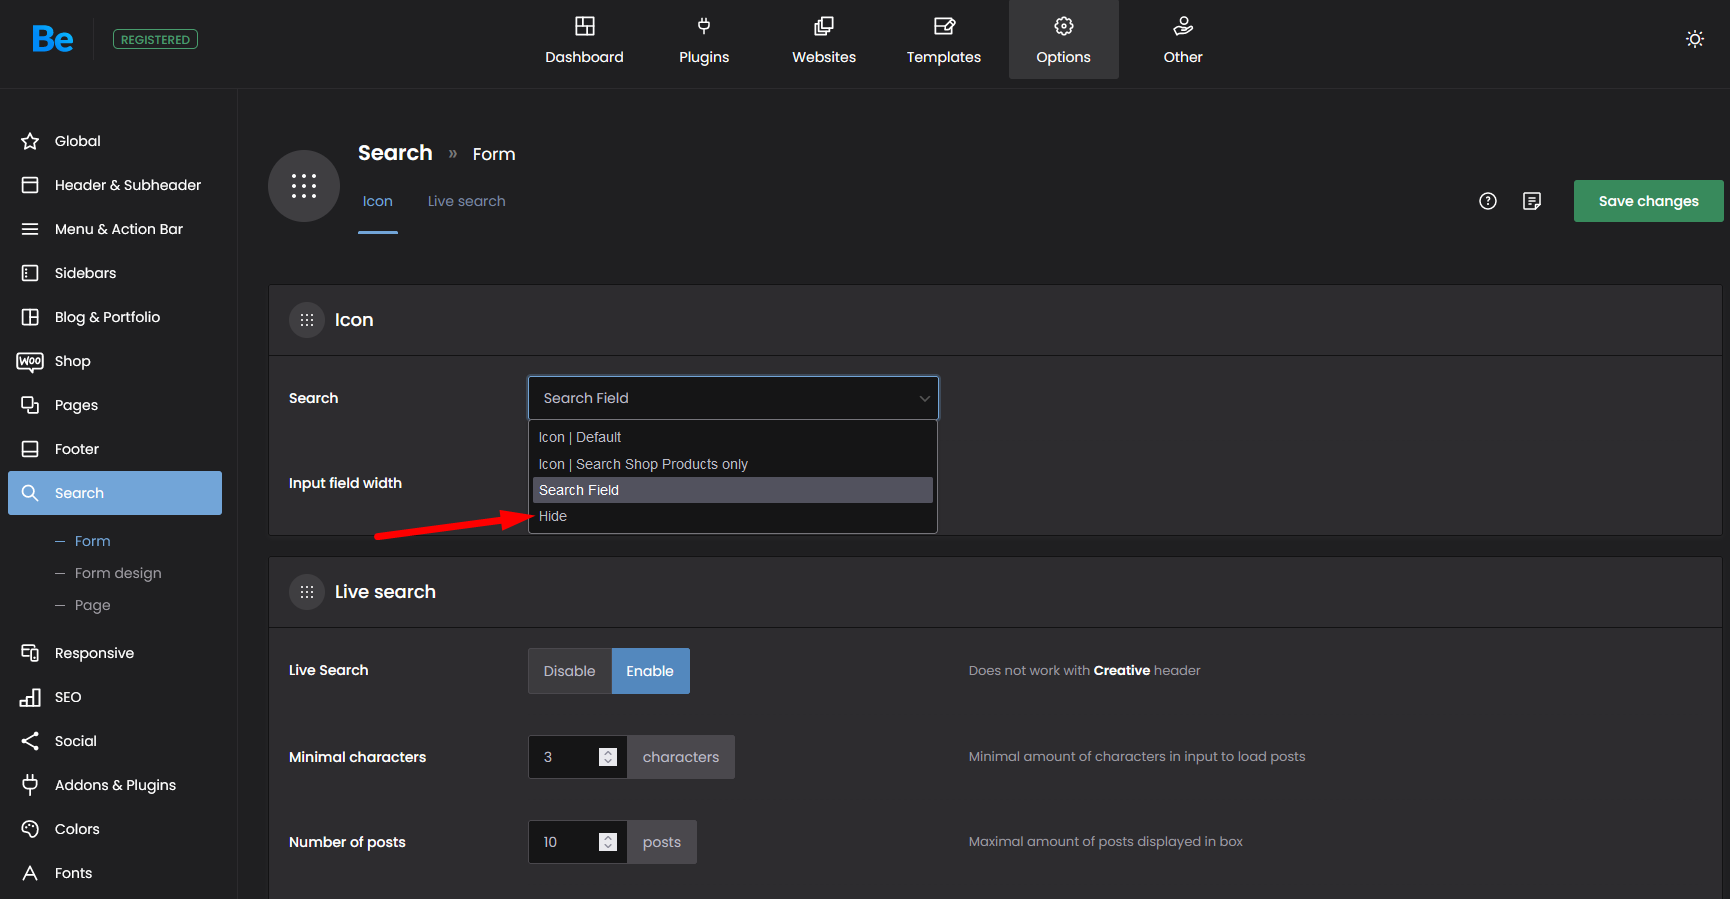Click the Be logo
This screenshot has width=1730, height=899.
52,39
